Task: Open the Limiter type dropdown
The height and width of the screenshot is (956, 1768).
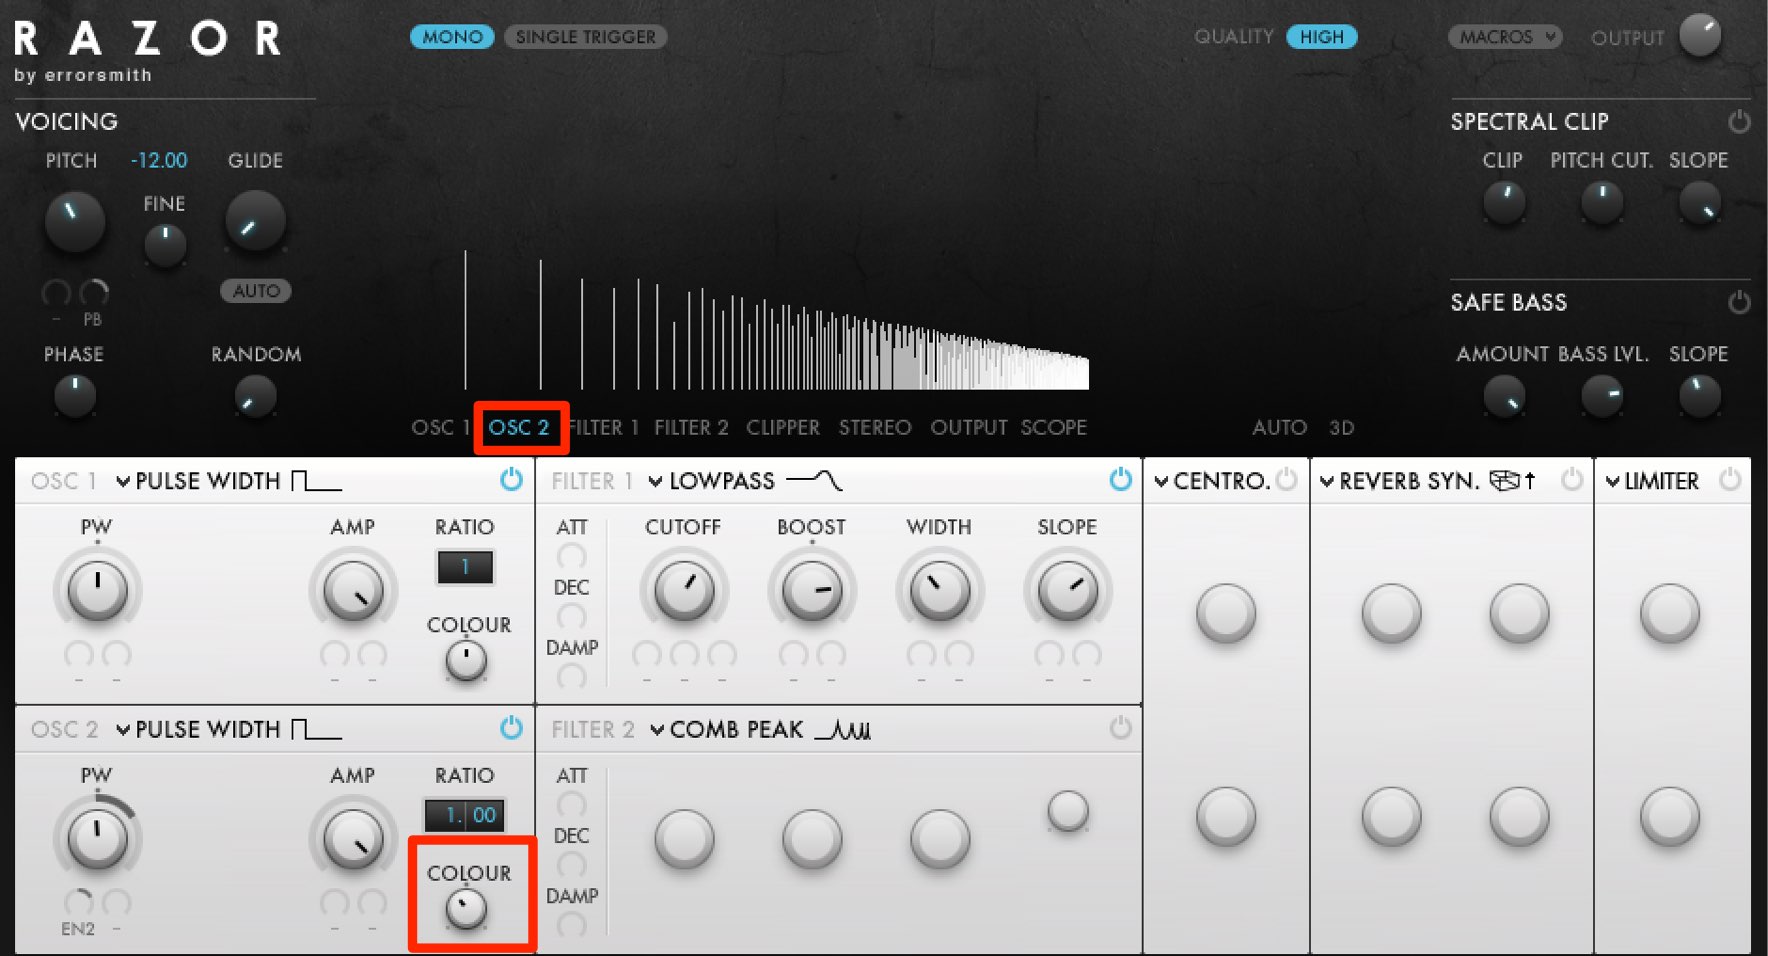Action: tap(1652, 481)
